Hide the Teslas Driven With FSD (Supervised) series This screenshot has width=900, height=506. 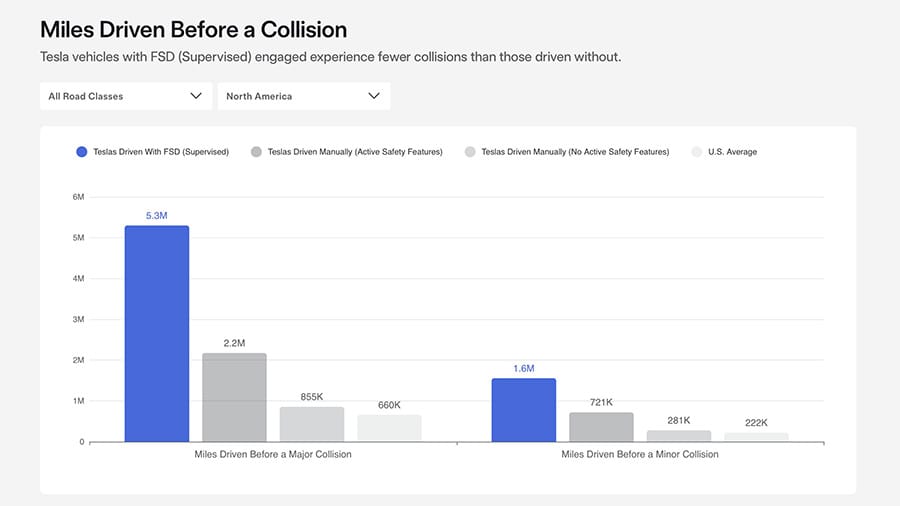161,152
